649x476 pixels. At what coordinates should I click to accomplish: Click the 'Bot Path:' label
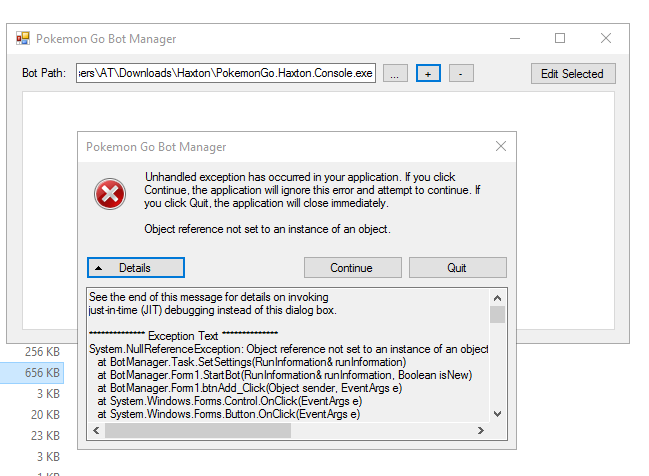pyautogui.click(x=44, y=73)
